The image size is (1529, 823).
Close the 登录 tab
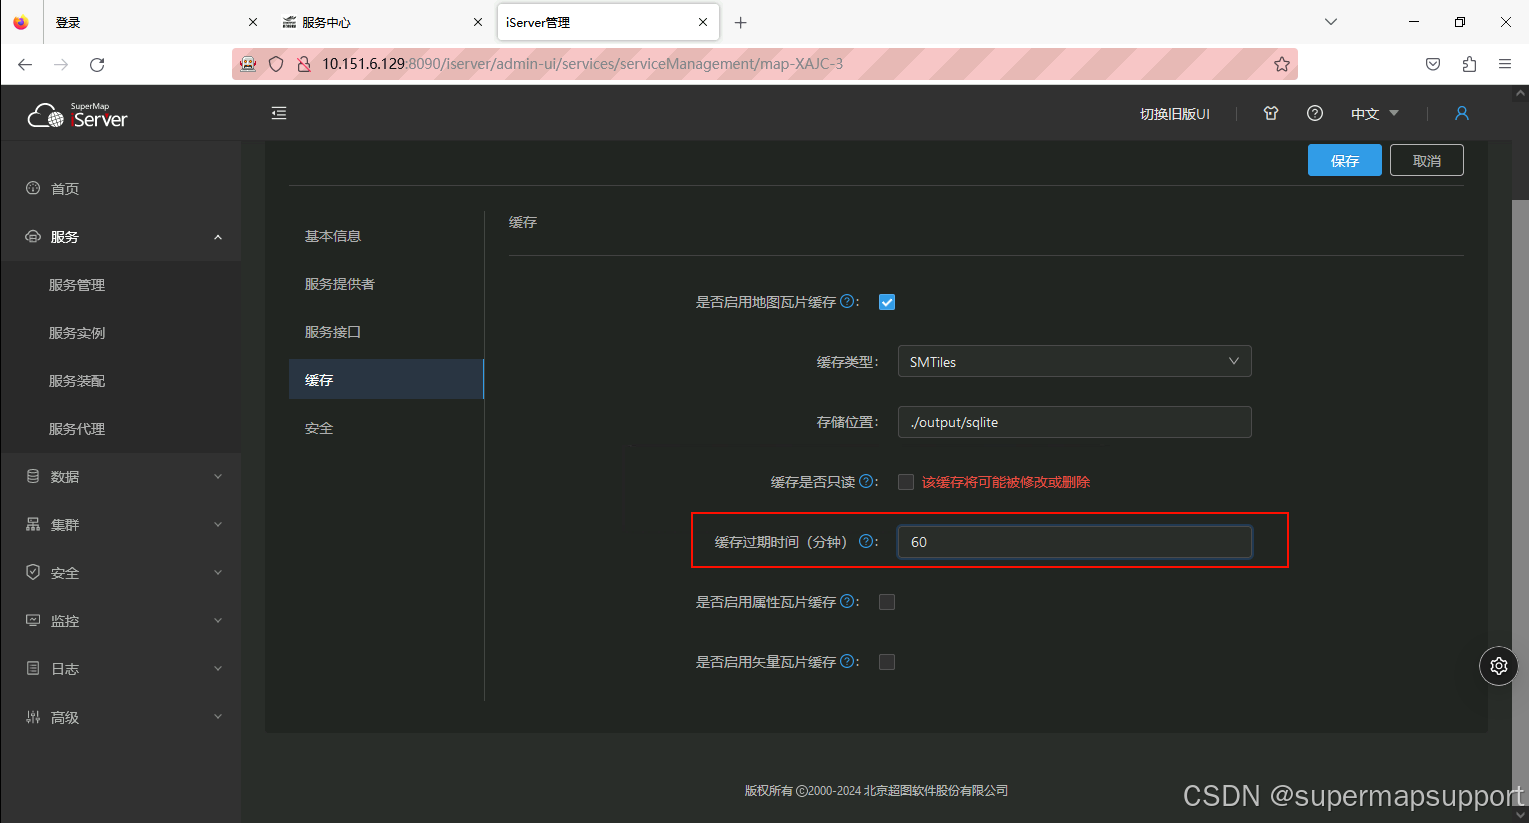[x=253, y=22]
